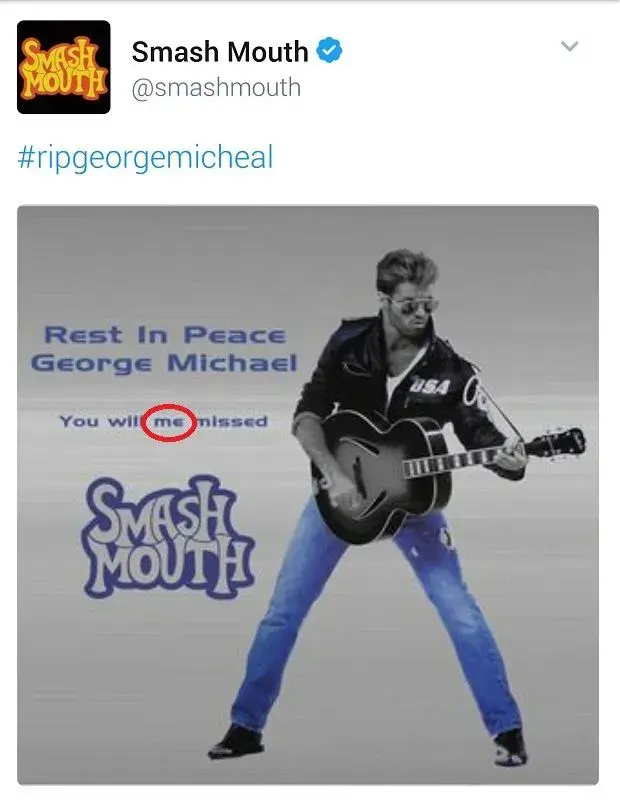
Task: Expand the tweet options chevron
Action: tap(569, 46)
